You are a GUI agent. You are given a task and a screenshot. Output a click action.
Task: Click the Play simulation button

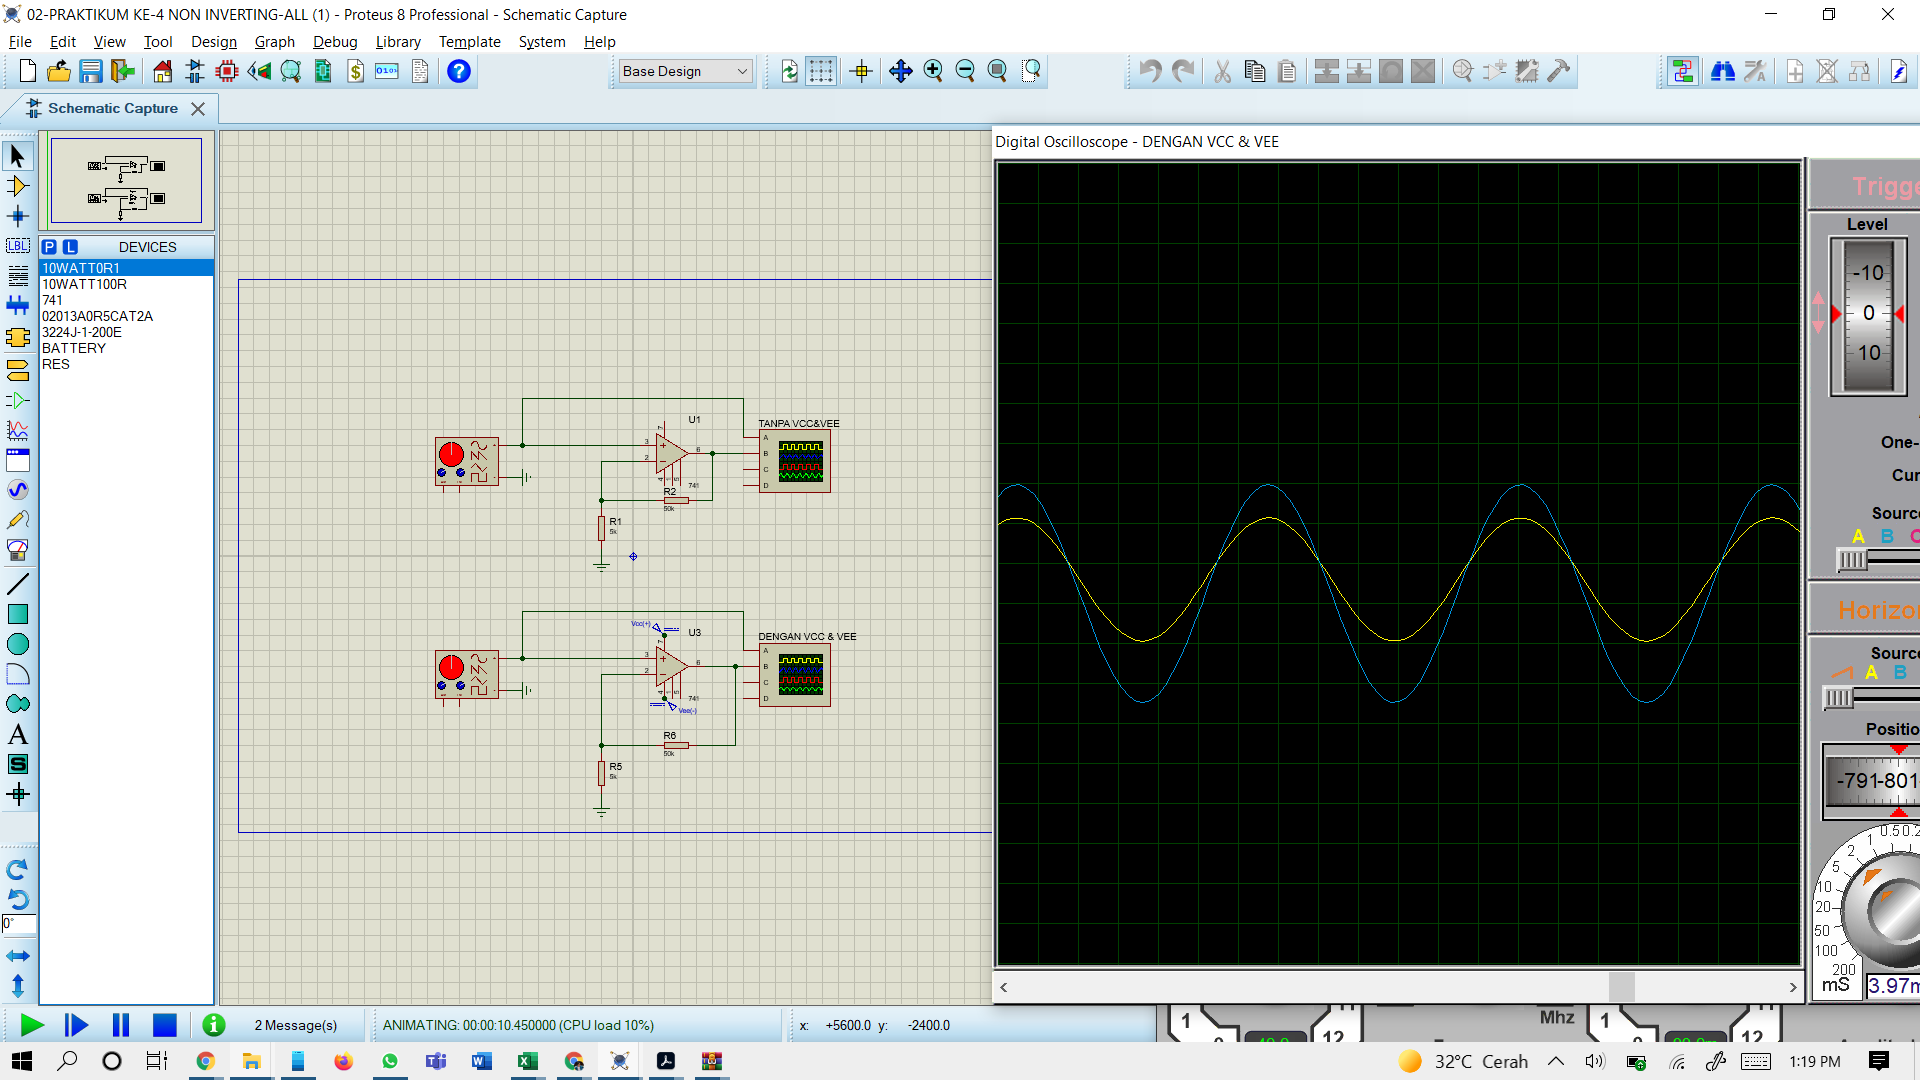click(x=32, y=1025)
